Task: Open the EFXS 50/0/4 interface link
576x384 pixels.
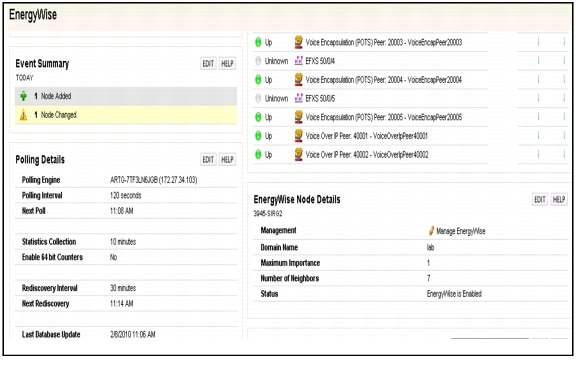Action: pos(320,61)
